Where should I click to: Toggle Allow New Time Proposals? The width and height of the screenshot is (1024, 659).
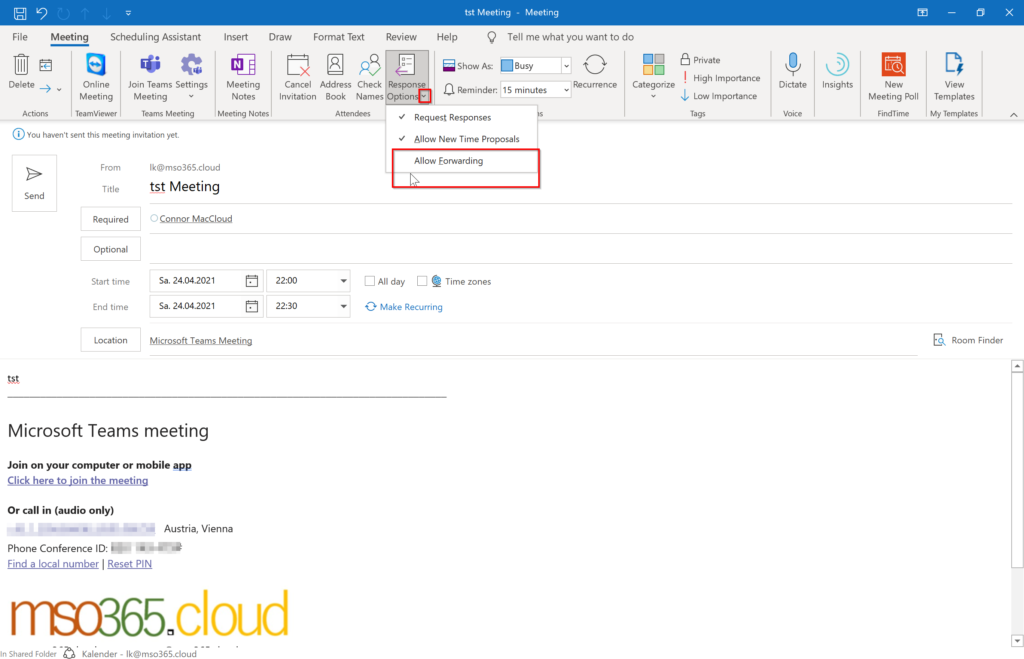point(462,139)
